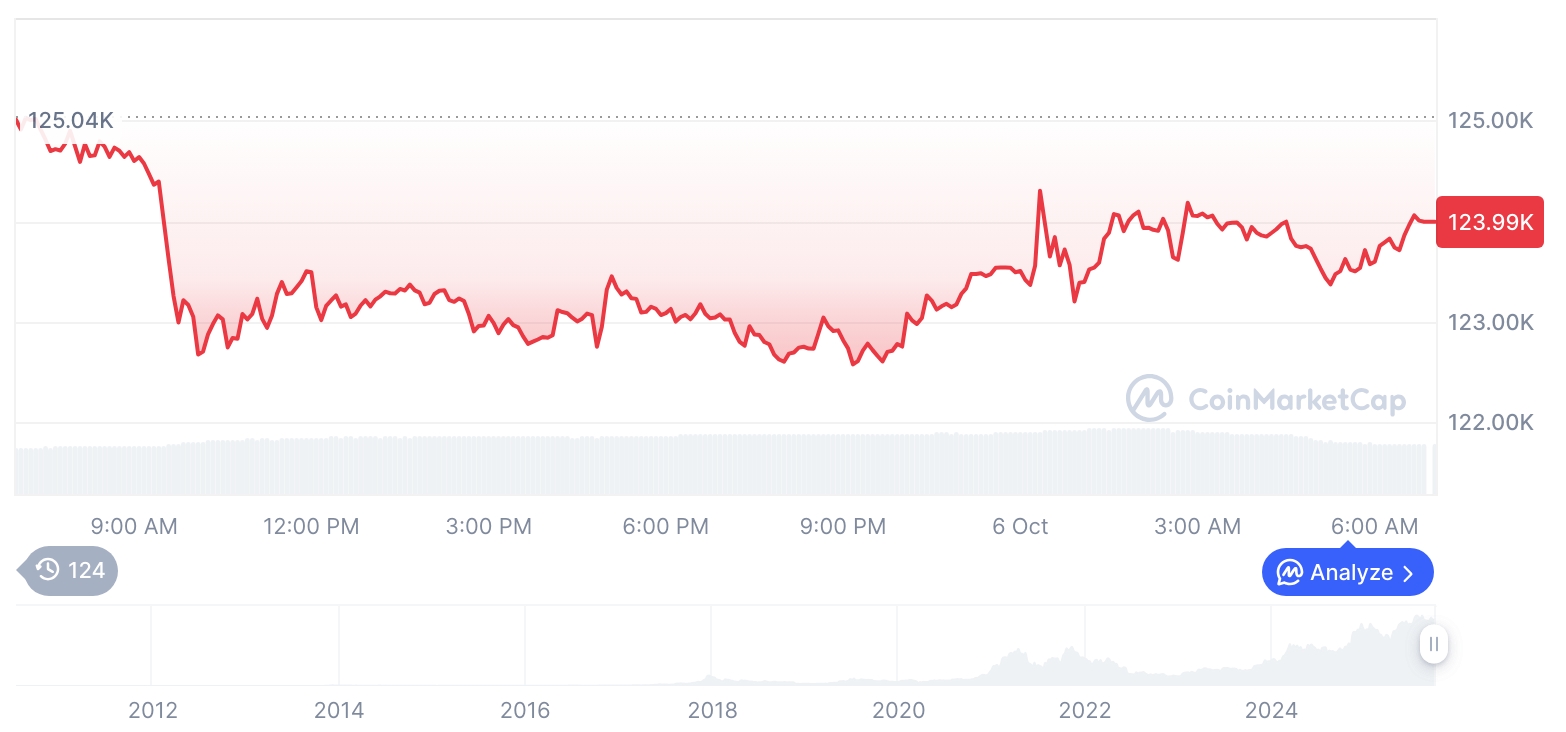Viewport: 1566px width, 732px height.
Task: Click the CoinMarketCap watermark text
Action: click(1297, 401)
